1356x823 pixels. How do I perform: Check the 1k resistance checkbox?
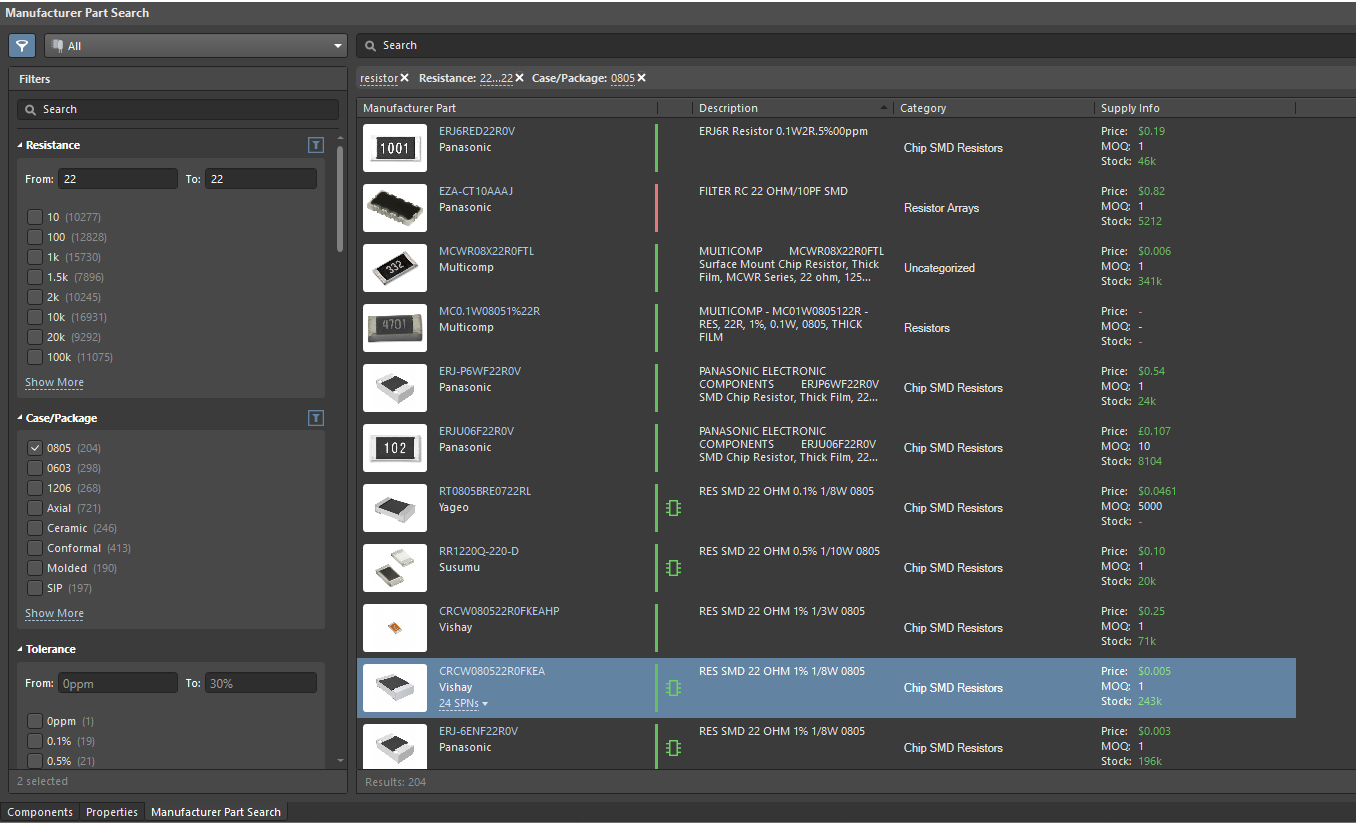coord(35,257)
